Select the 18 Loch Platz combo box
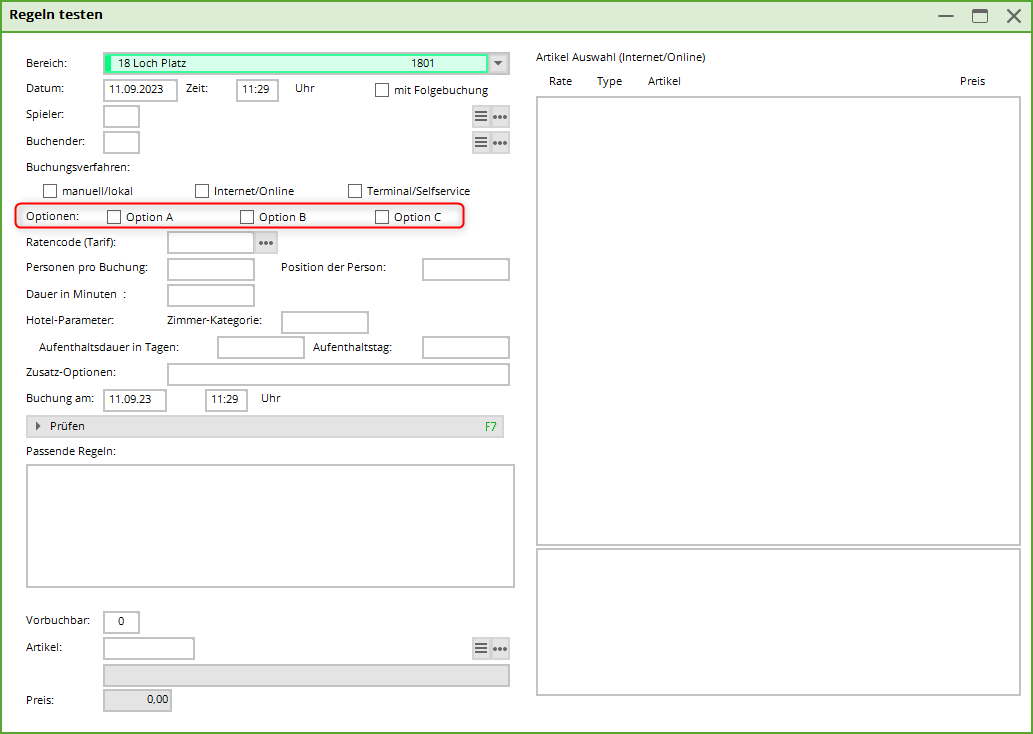This screenshot has width=1033, height=734. tap(295, 64)
